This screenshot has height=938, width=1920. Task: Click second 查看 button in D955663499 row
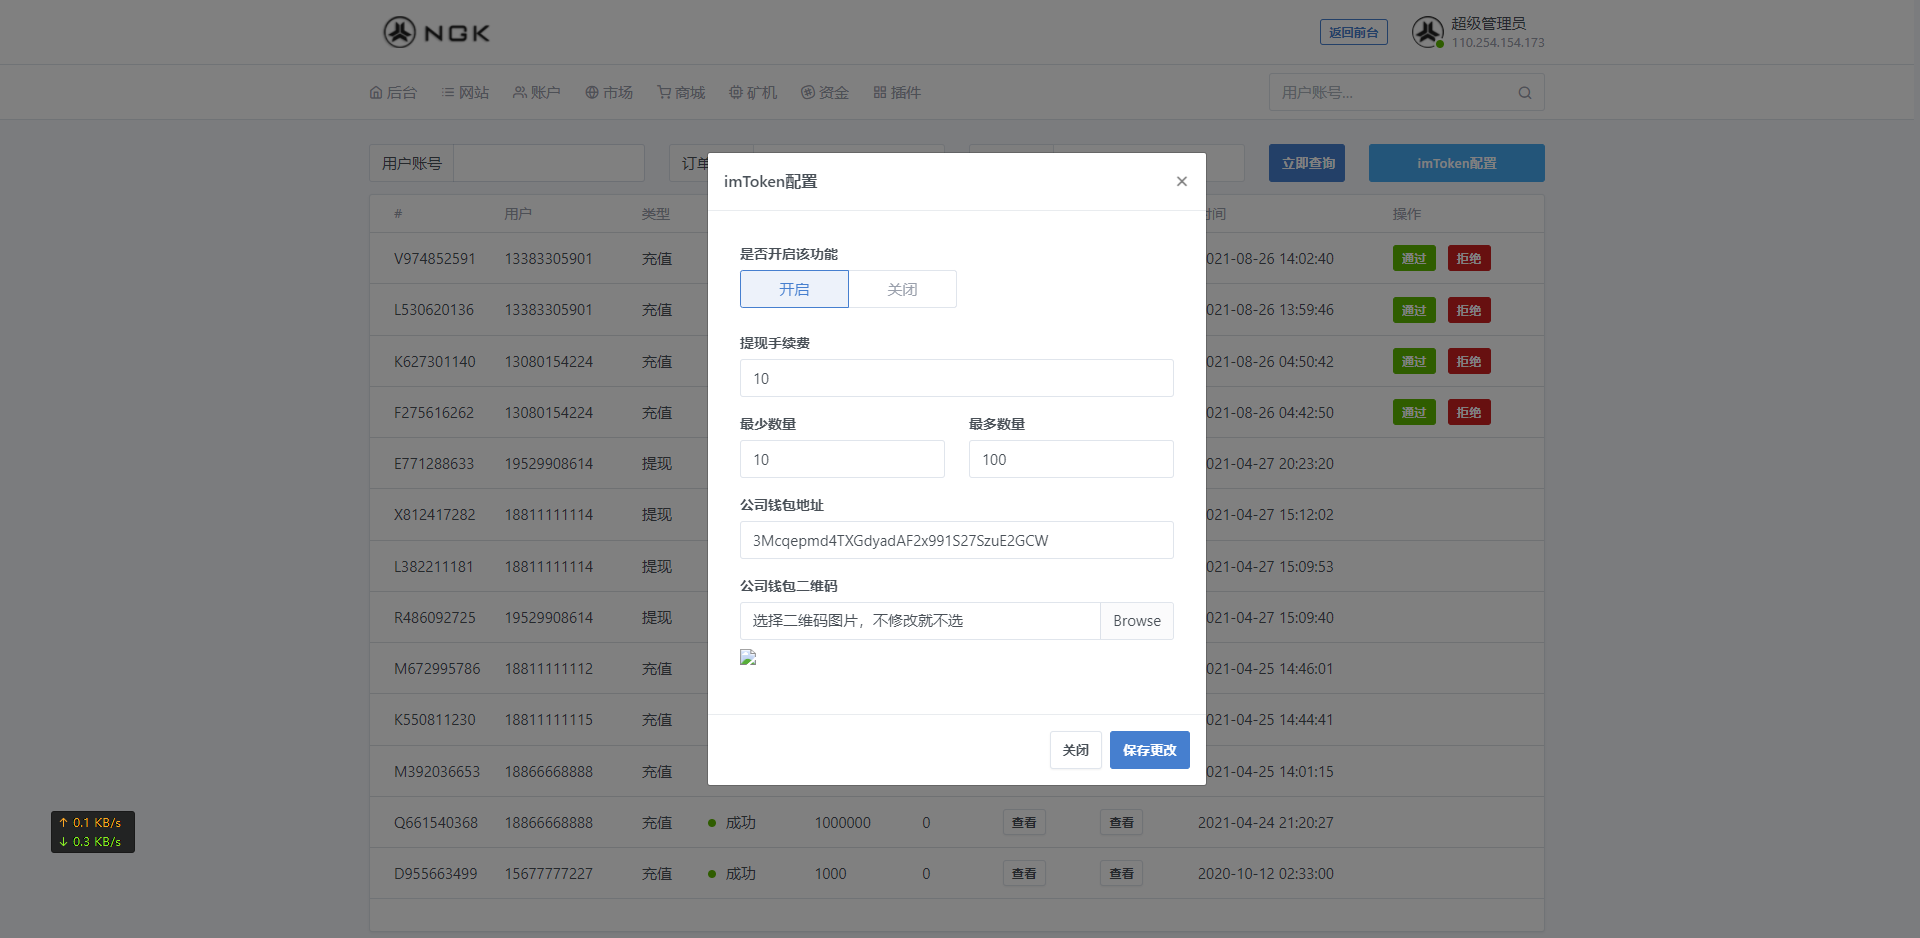coord(1122,873)
